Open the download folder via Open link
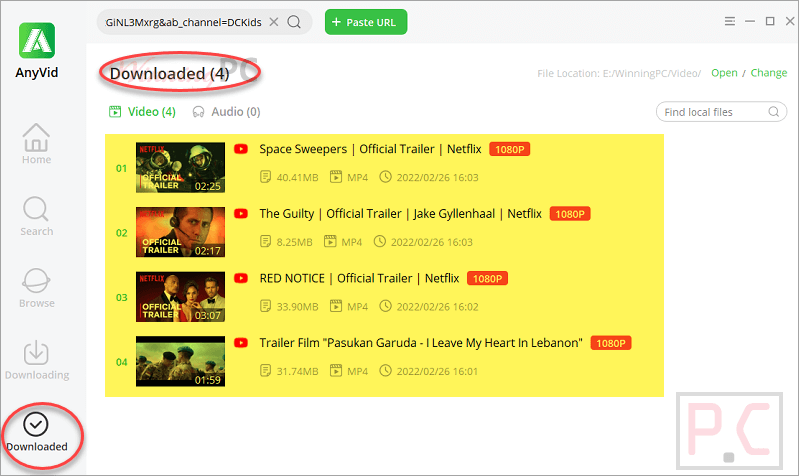 (724, 73)
